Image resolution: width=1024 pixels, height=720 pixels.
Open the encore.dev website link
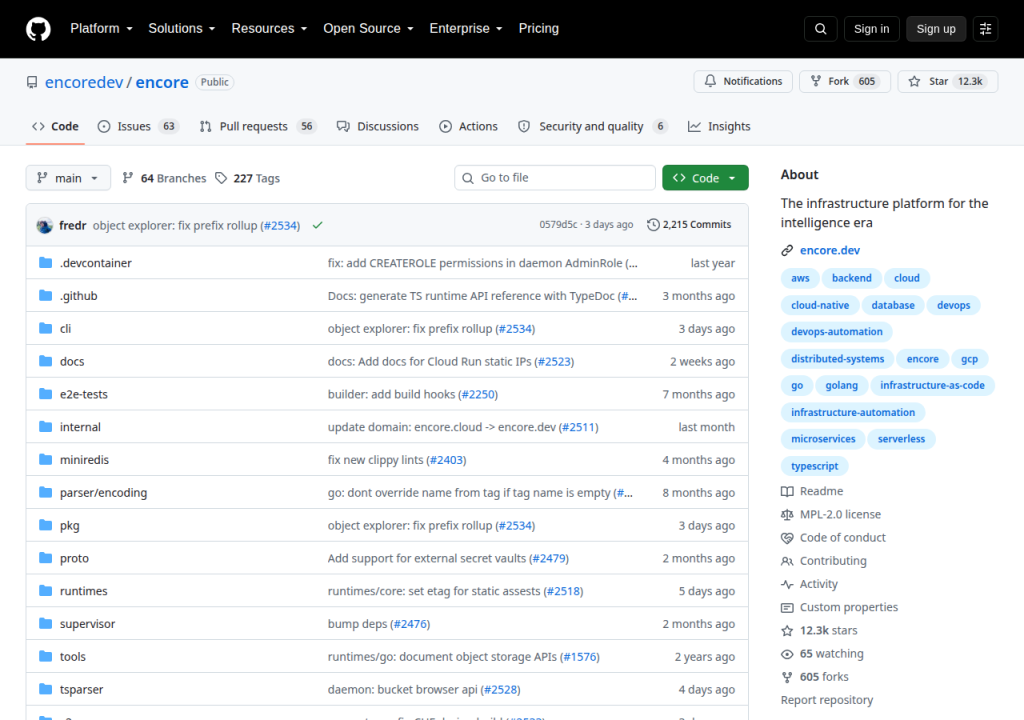829,250
